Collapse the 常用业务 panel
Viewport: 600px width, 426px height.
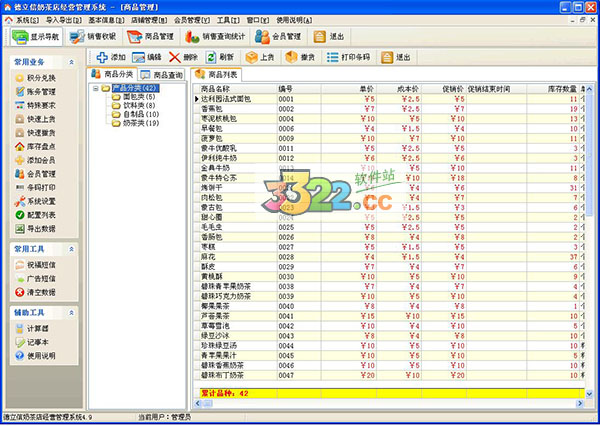click(x=71, y=62)
